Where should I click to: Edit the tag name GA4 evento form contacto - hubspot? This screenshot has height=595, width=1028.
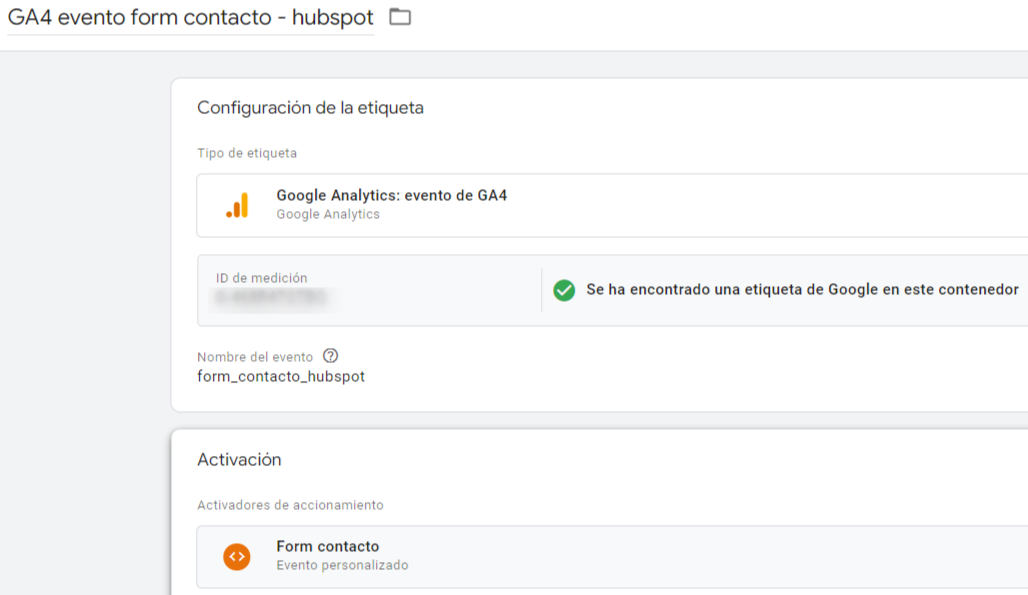(x=190, y=18)
